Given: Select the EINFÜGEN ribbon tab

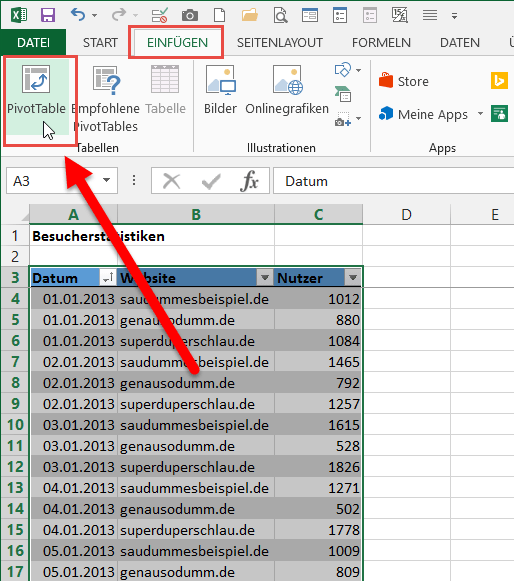Looking at the screenshot, I should (x=177, y=43).
